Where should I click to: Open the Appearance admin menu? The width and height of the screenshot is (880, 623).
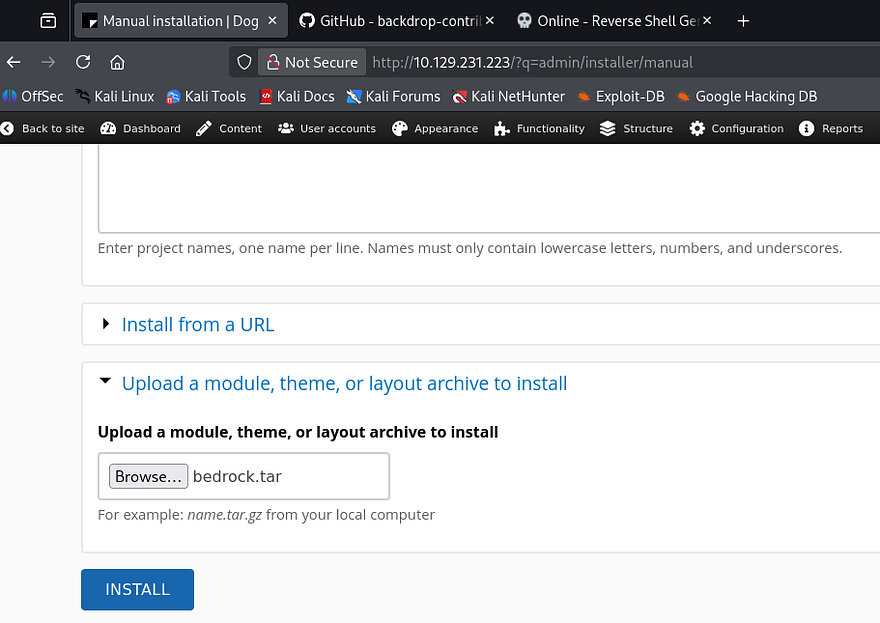click(x=435, y=128)
